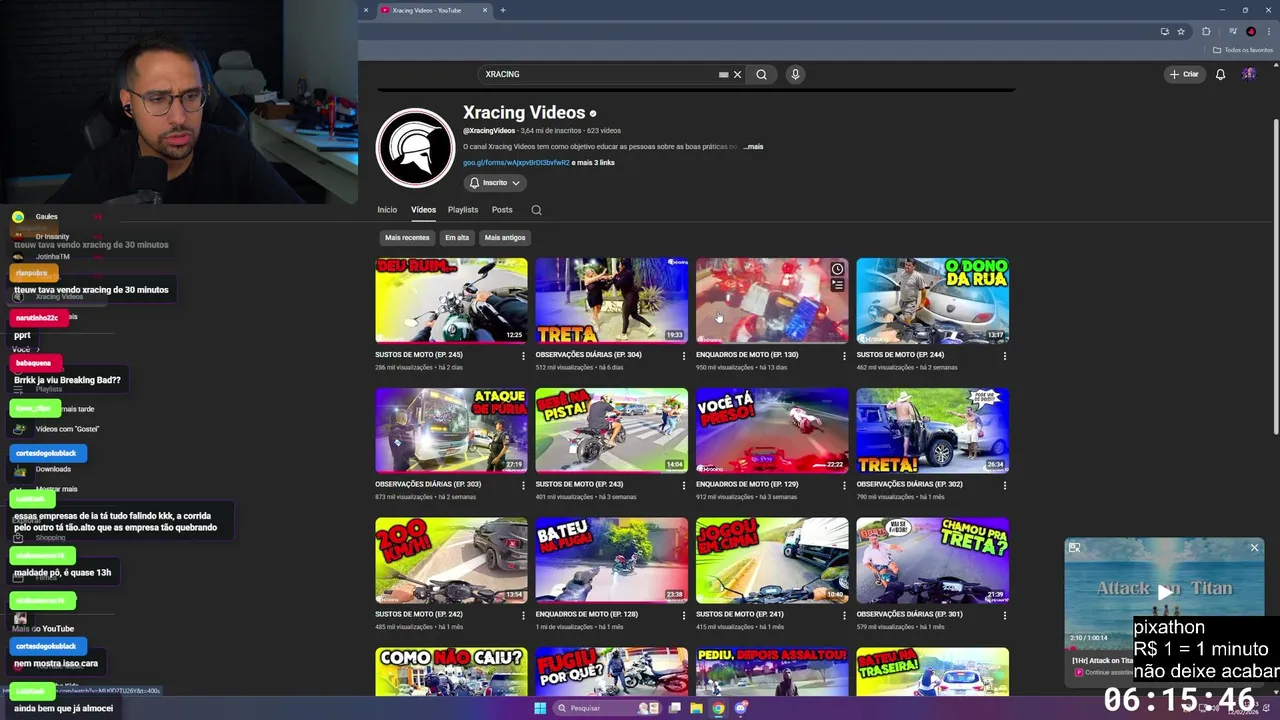The height and width of the screenshot is (720, 1280).
Task: Open the O DONO DA RUA thumbnail
Action: (x=933, y=301)
